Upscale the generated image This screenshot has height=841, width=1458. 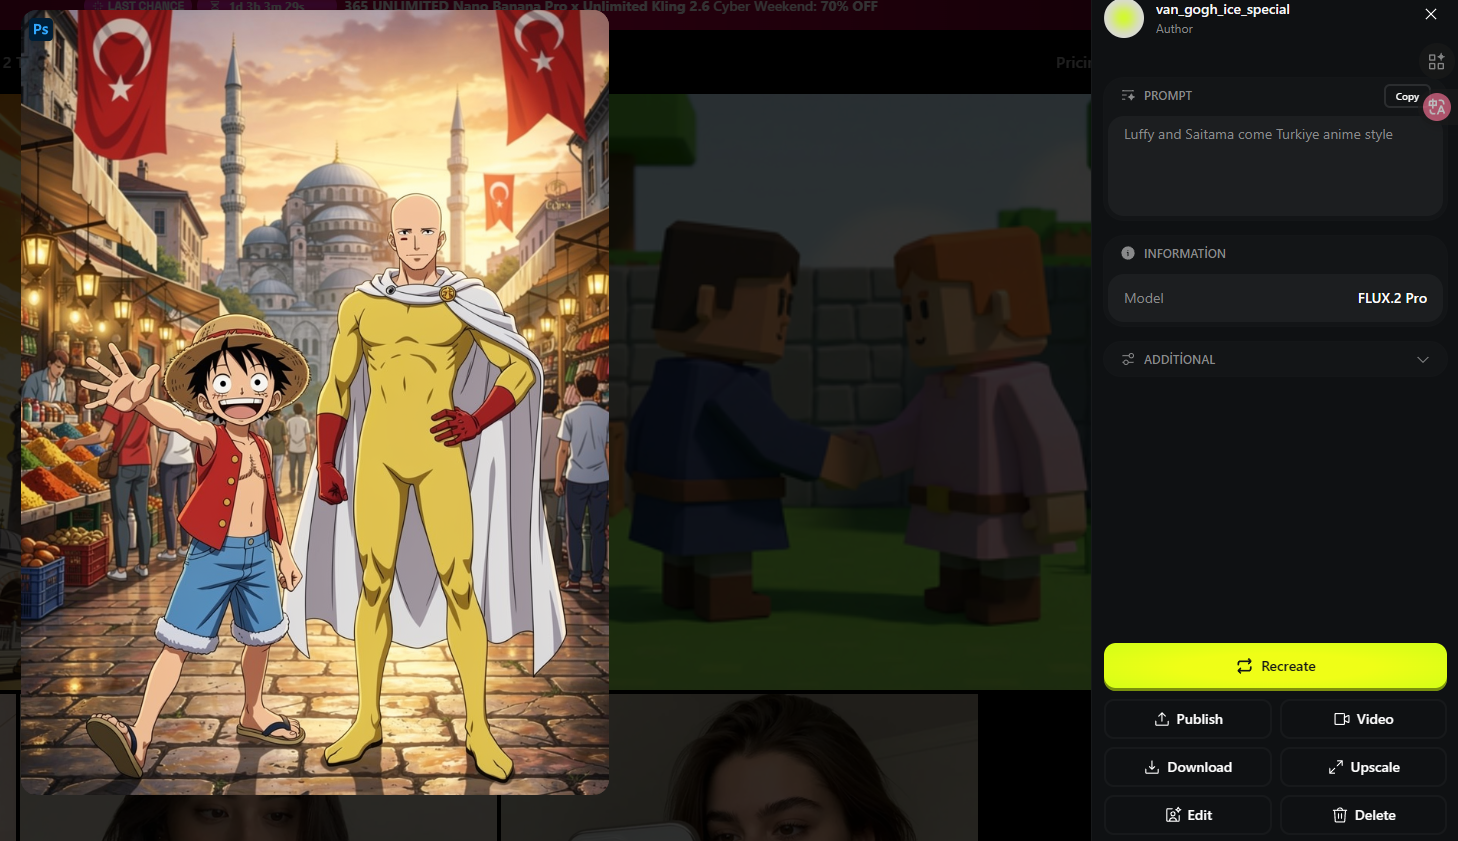pyautogui.click(x=1363, y=767)
